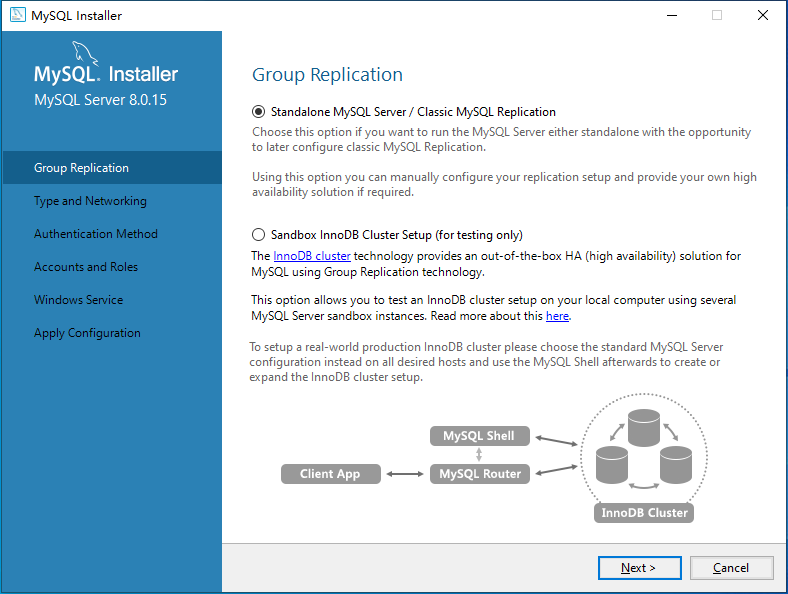Viewport: 788px width, 594px height.
Task: Click the MySQL Server 8.0.15 version text
Action: point(101,100)
